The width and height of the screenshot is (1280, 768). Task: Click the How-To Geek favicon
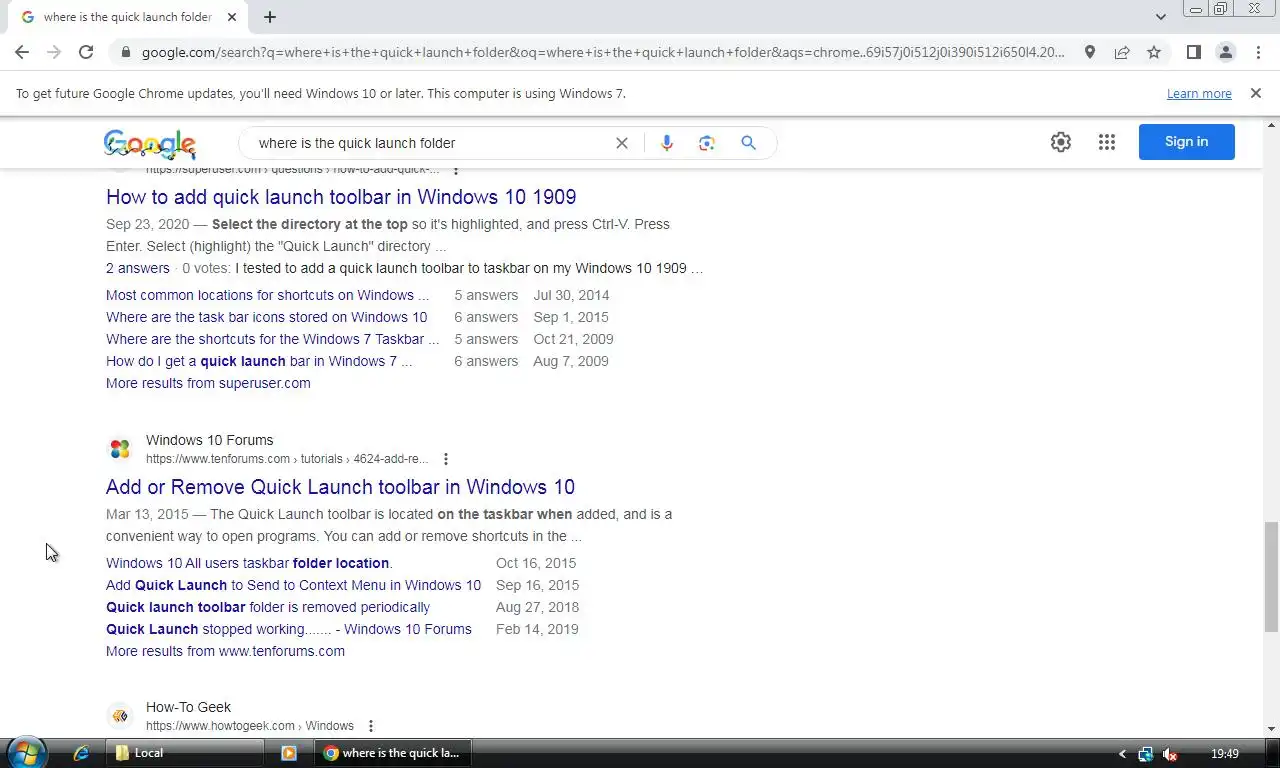(x=120, y=716)
